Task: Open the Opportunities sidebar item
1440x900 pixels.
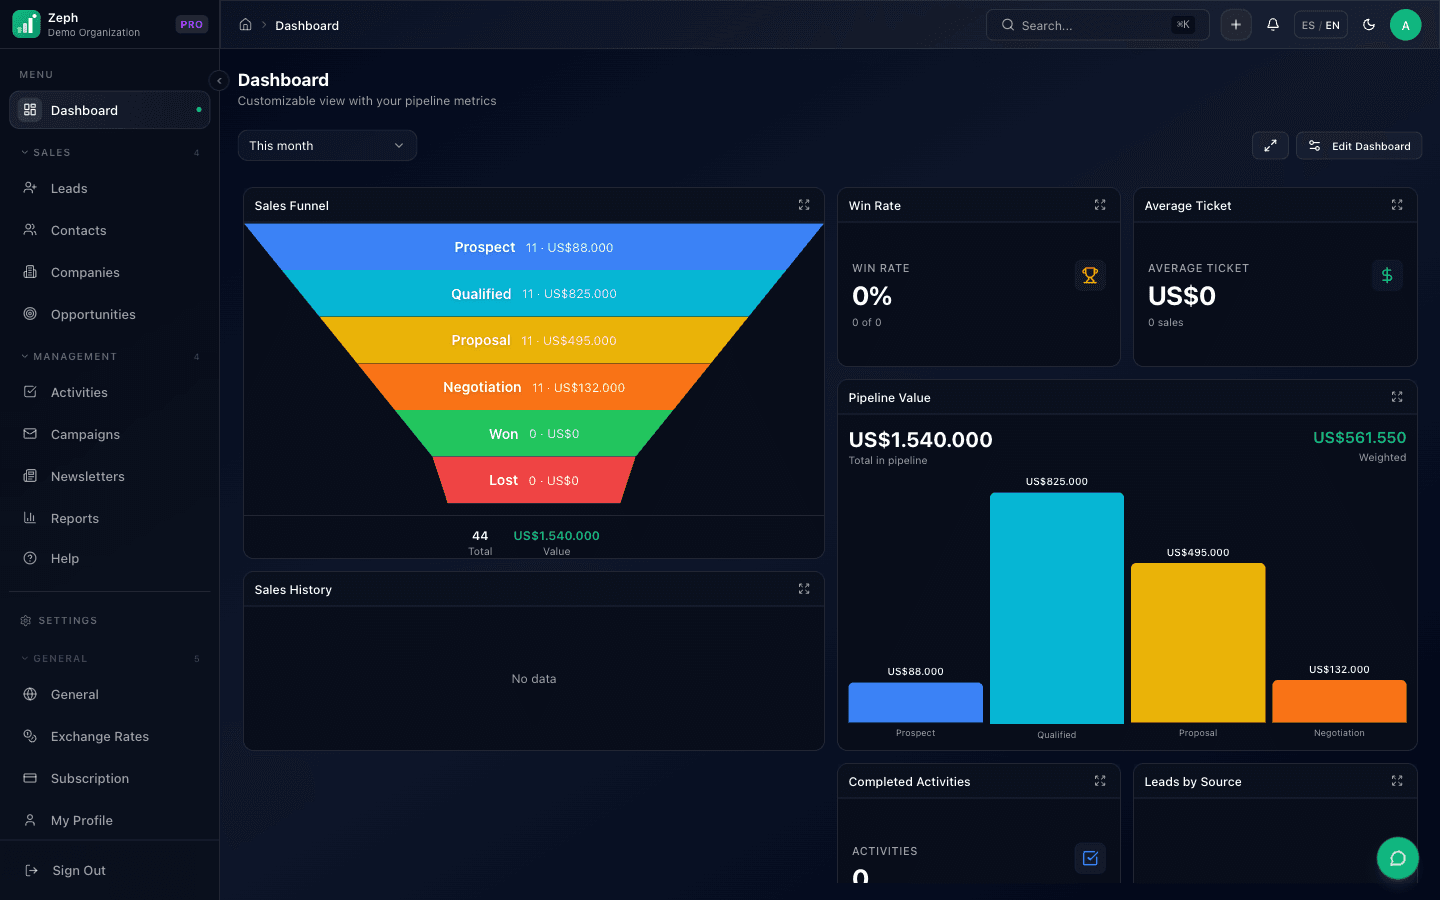Action: click(x=93, y=314)
